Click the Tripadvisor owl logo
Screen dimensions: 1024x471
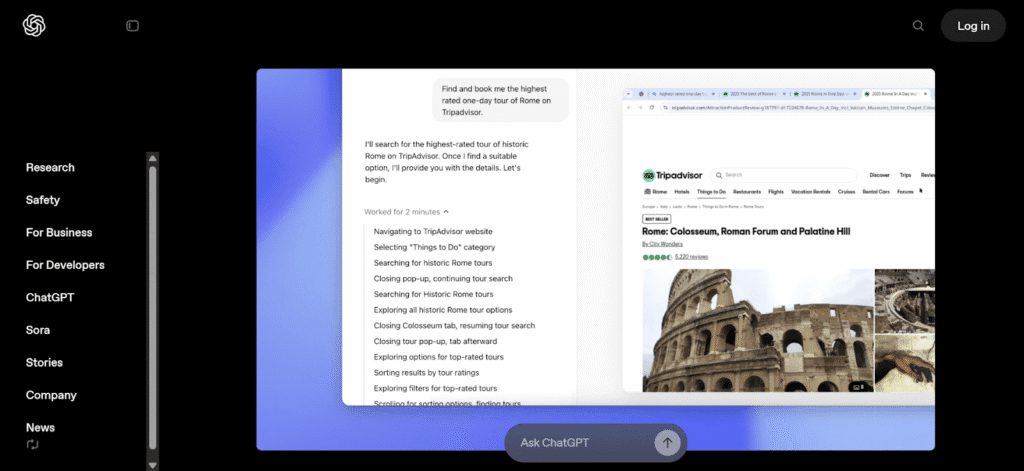[x=648, y=175]
